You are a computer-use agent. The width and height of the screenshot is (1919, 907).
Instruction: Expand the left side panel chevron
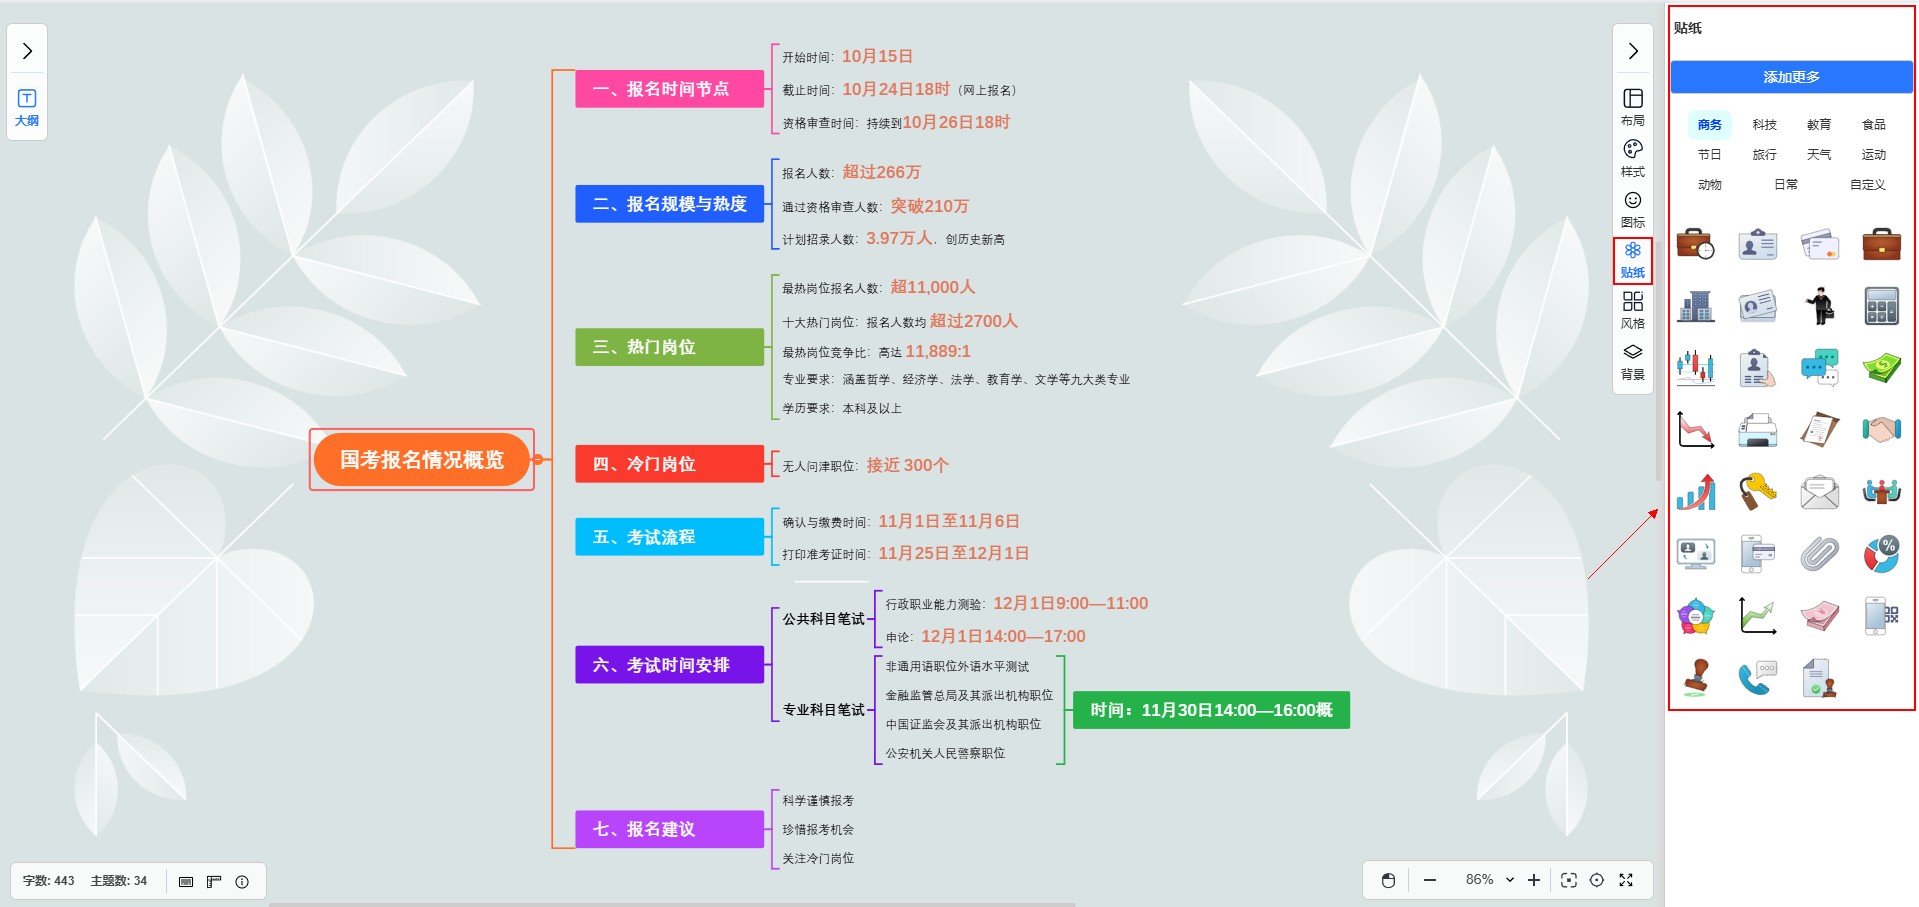click(27, 51)
